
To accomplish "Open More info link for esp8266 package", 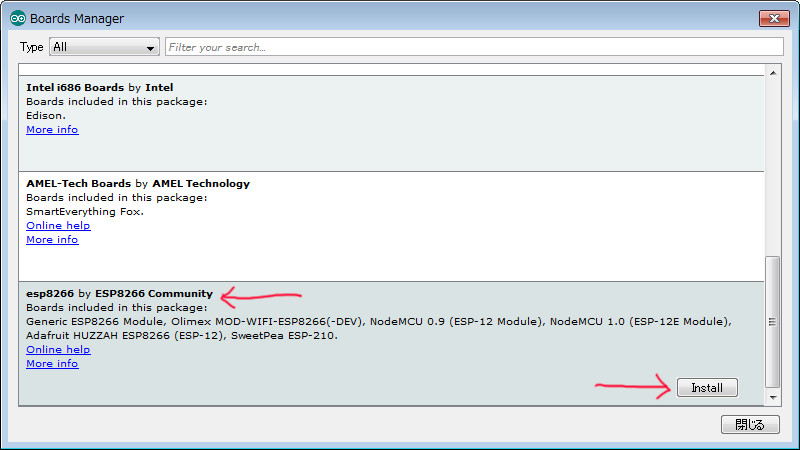I will tap(52, 364).
